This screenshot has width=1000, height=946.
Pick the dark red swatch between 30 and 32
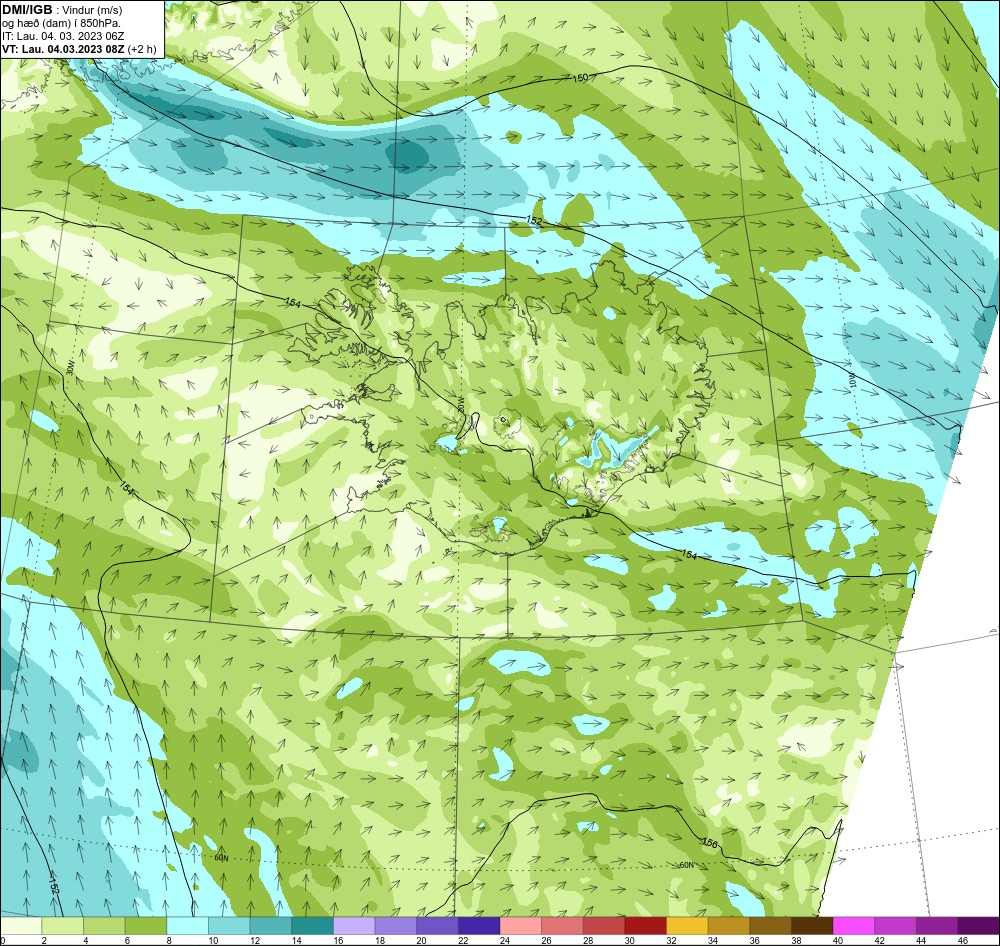(645, 926)
